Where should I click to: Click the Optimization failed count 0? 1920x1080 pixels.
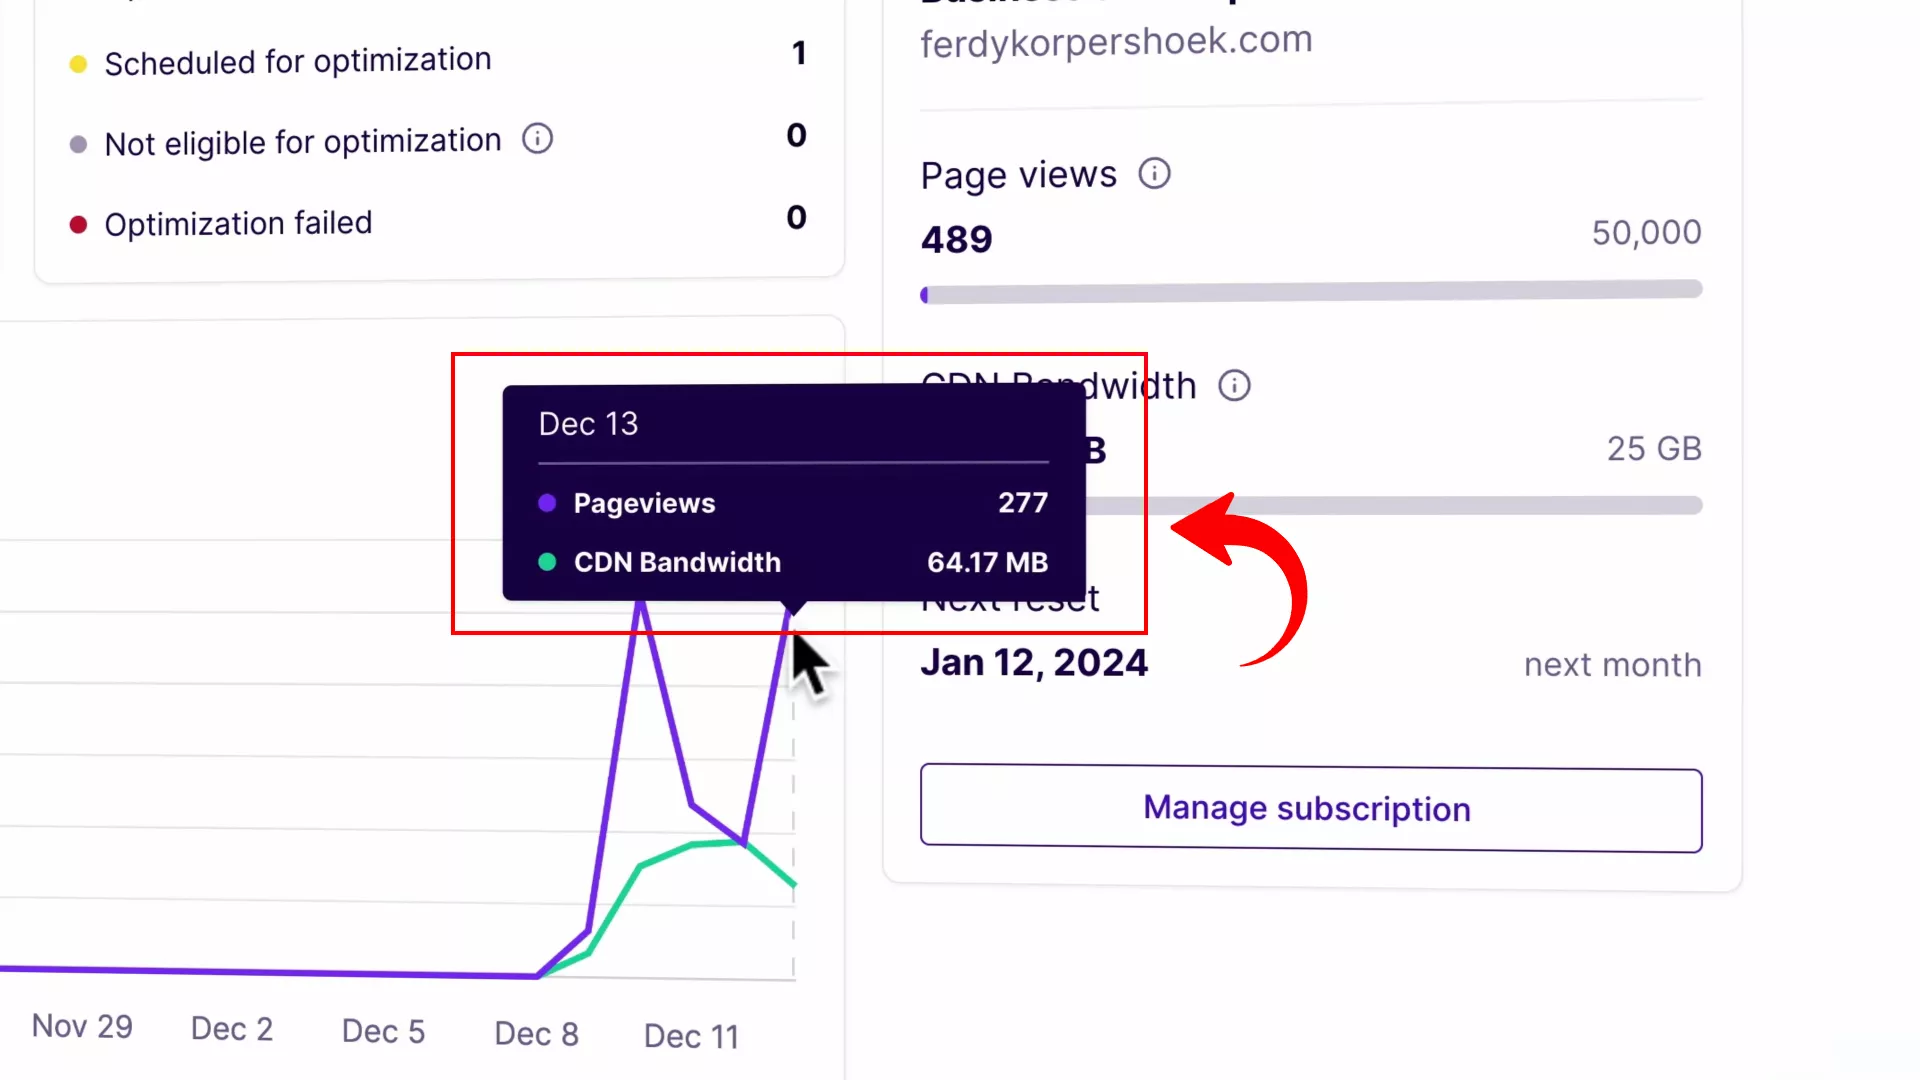click(x=796, y=217)
